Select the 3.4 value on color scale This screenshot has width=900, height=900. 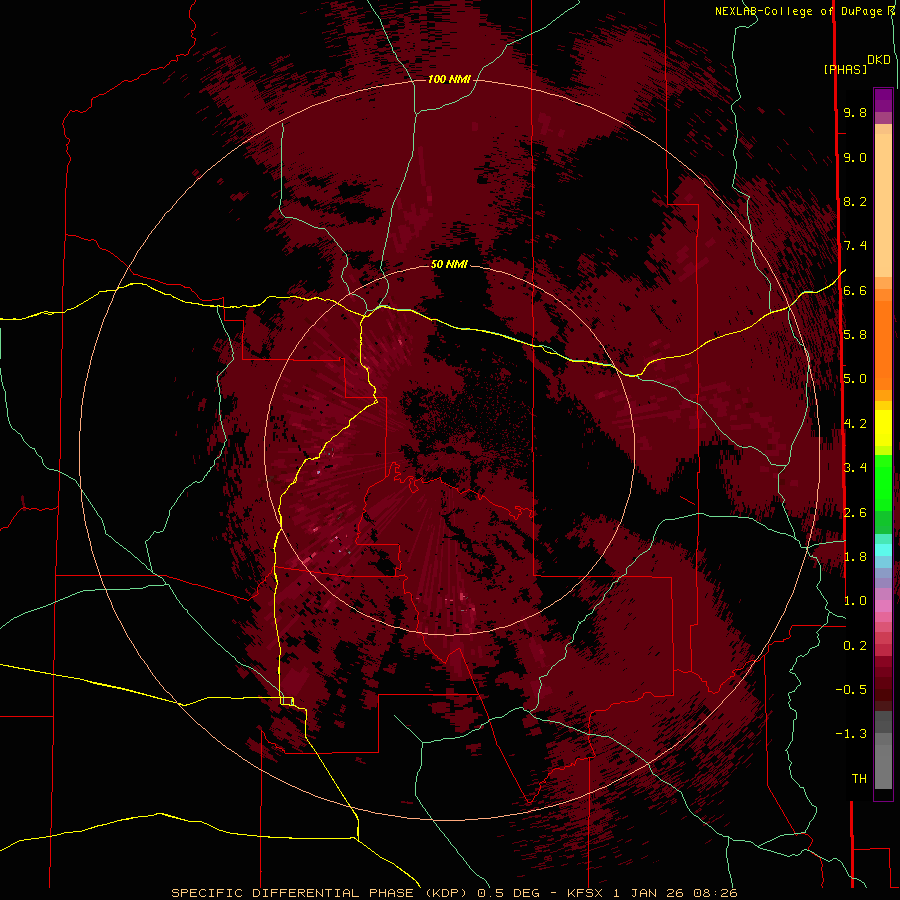click(x=855, y=468)
